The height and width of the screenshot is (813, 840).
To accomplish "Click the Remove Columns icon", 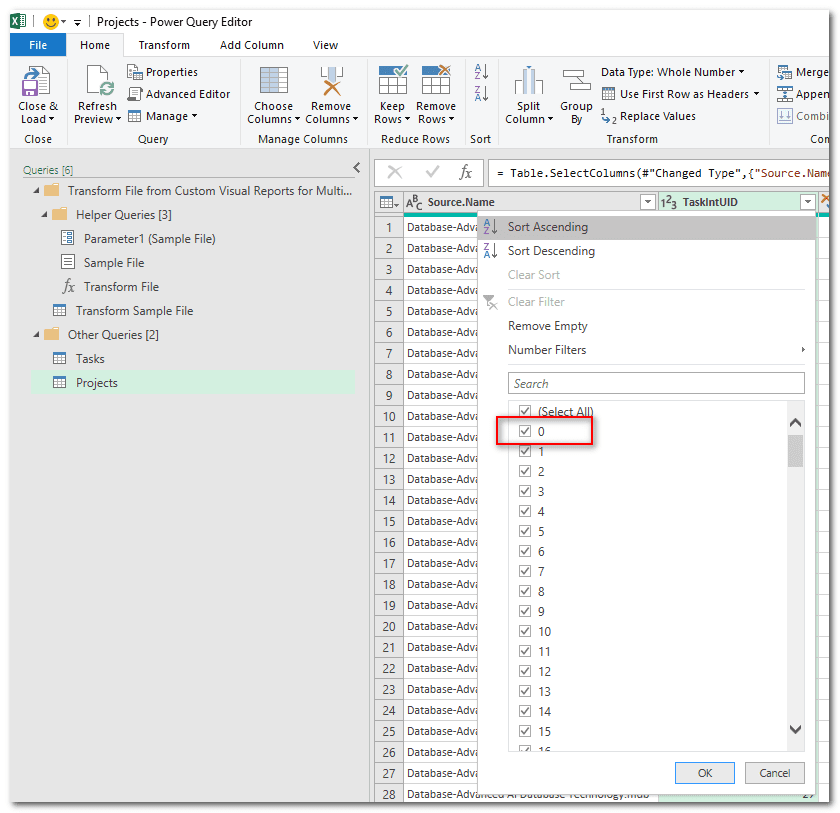I will [x=331, y=81].
